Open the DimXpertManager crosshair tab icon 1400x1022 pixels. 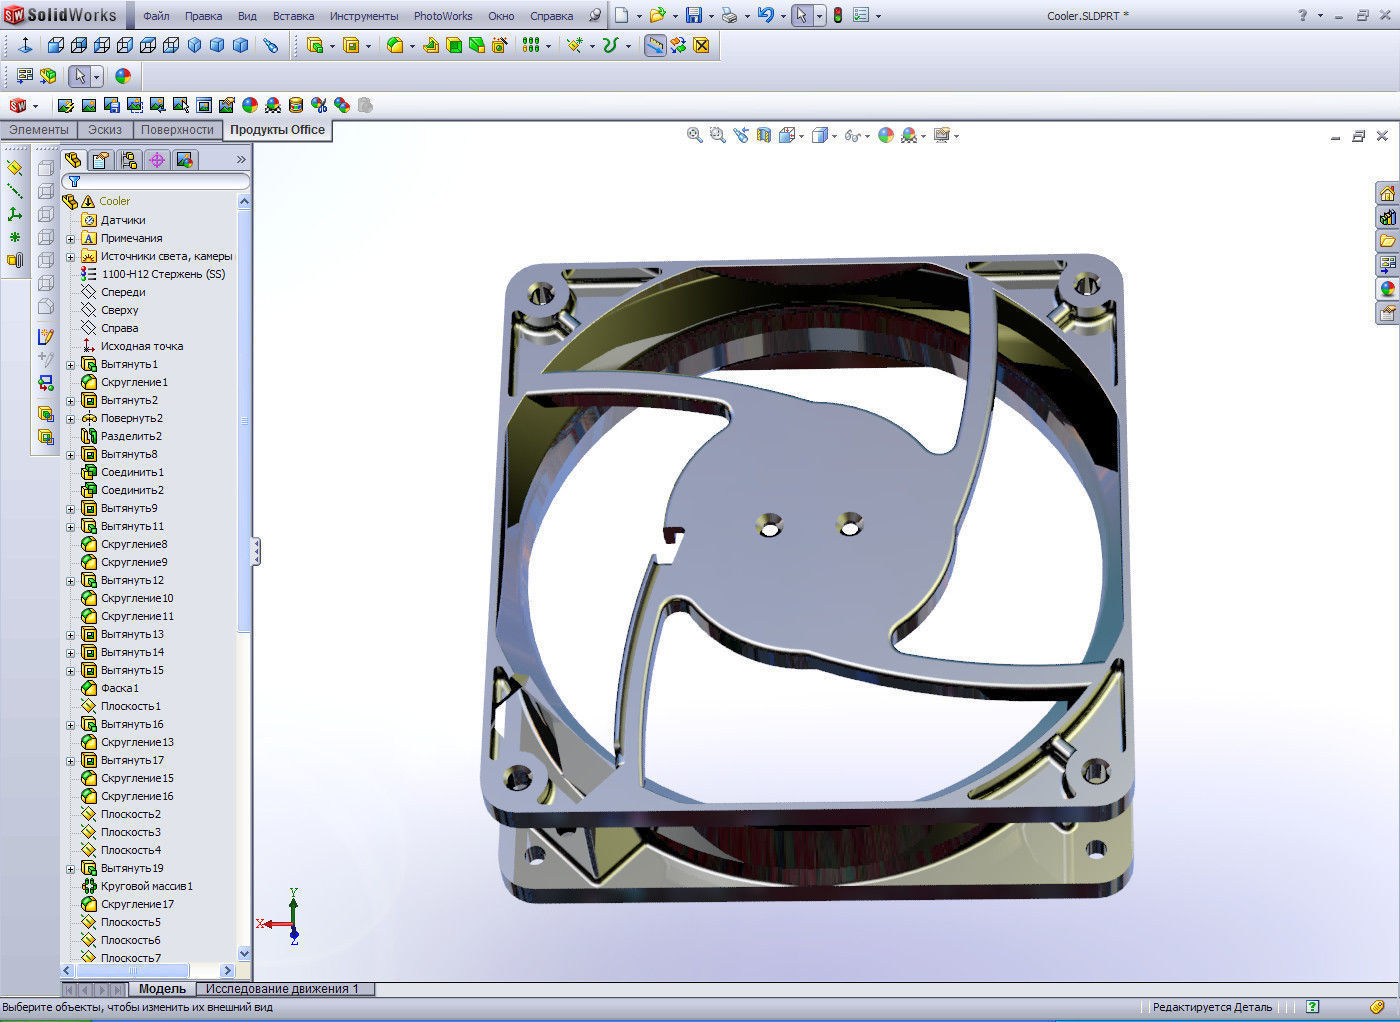coord(156,160)
